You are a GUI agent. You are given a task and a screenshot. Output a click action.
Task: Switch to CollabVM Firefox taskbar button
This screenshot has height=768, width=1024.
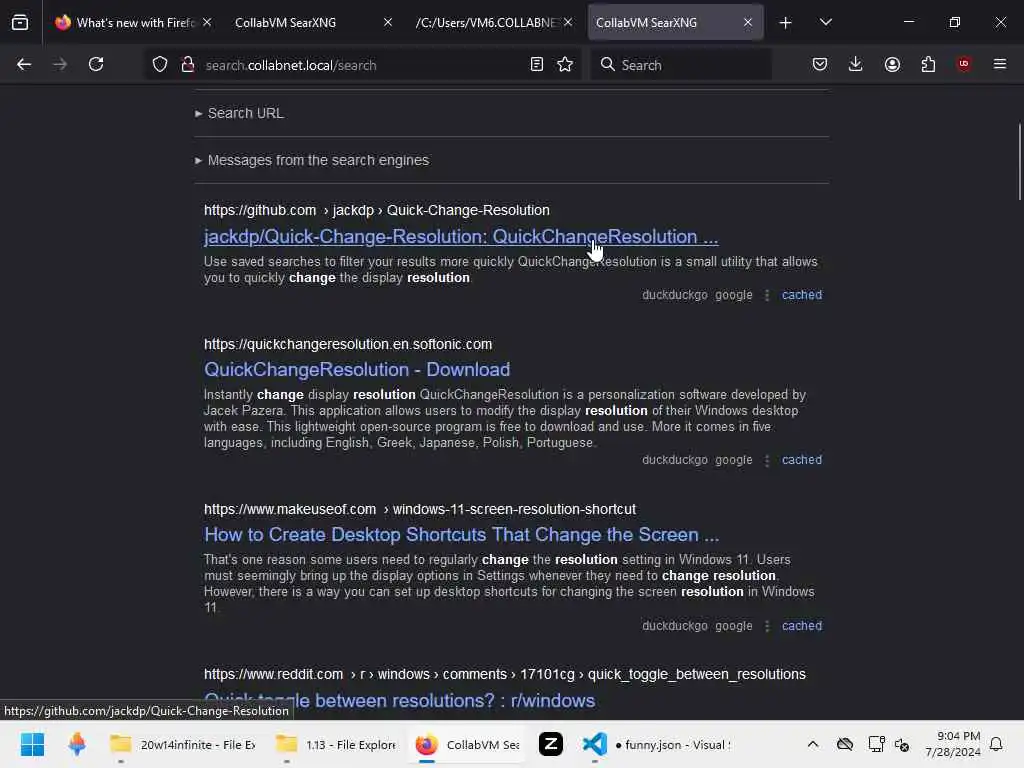click(x=467, y=744)
